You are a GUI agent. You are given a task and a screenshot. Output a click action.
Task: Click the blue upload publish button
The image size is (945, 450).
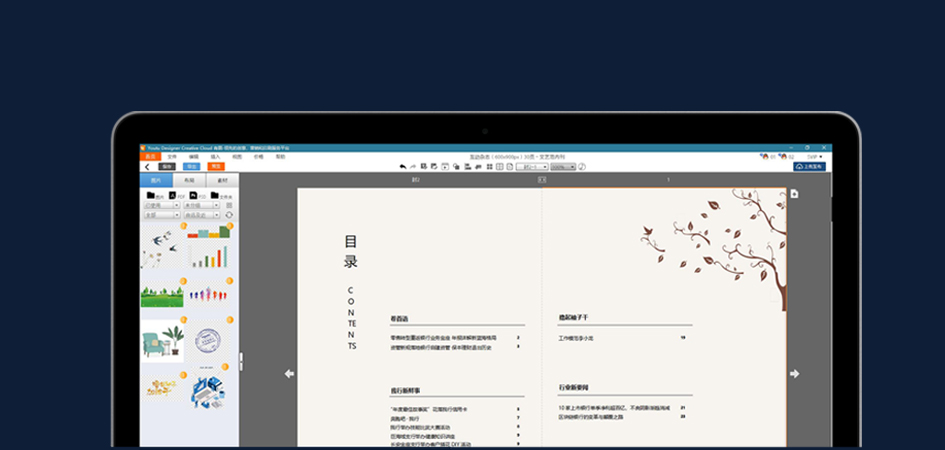tap(808, 167)
